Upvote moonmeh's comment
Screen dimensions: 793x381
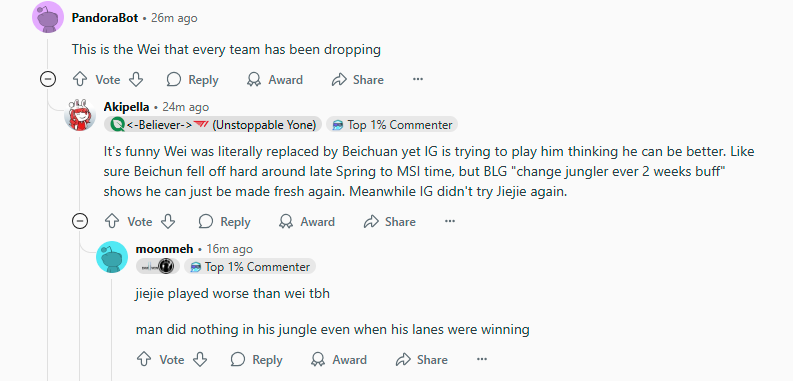(x=144, y=360)
